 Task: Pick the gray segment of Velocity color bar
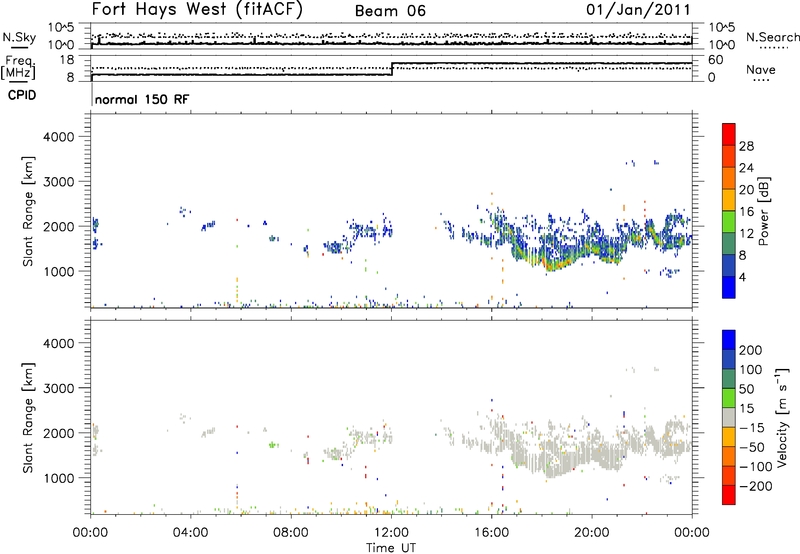click(x=729, y=417)
